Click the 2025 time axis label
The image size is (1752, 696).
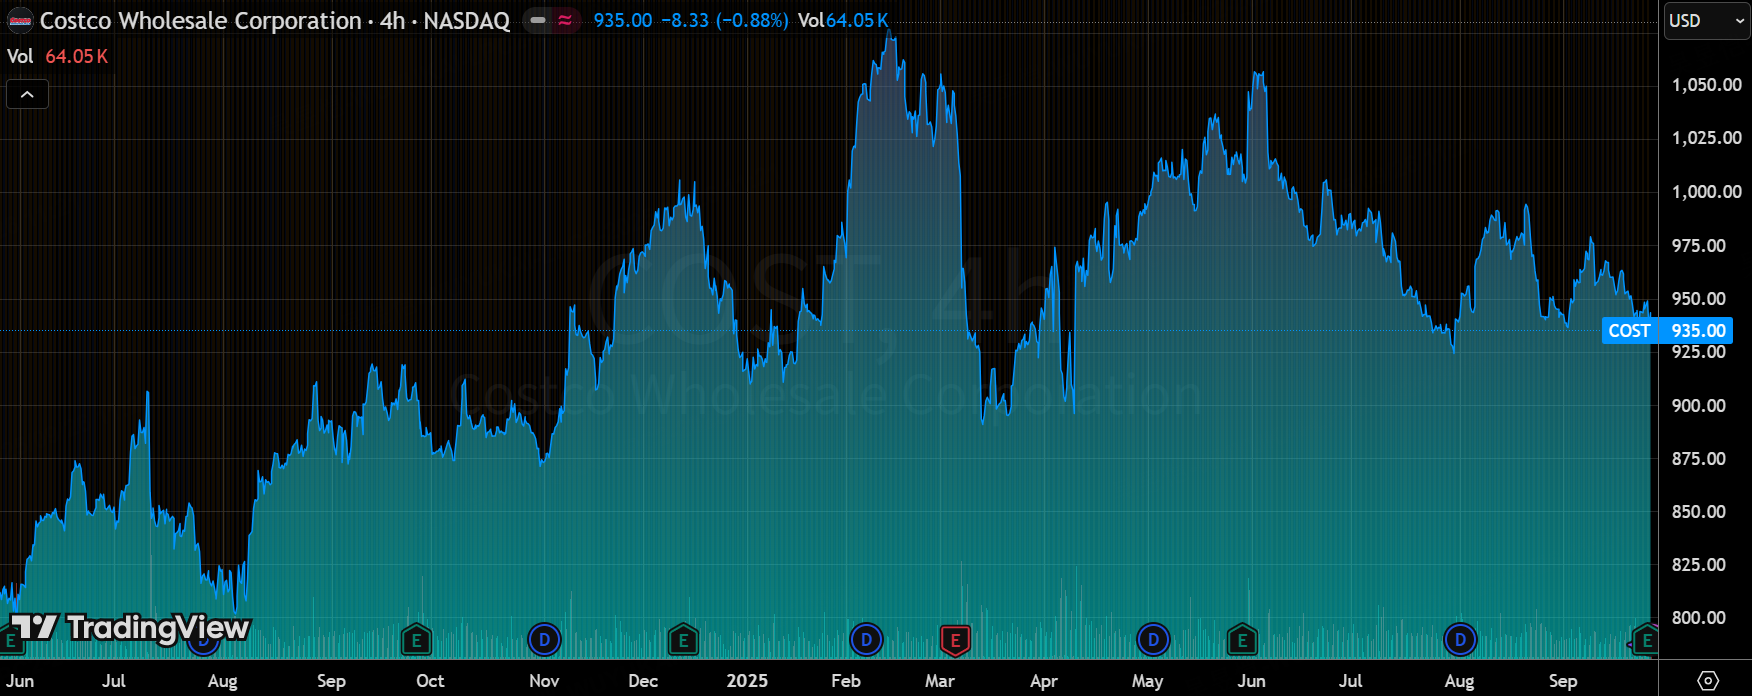747,681
